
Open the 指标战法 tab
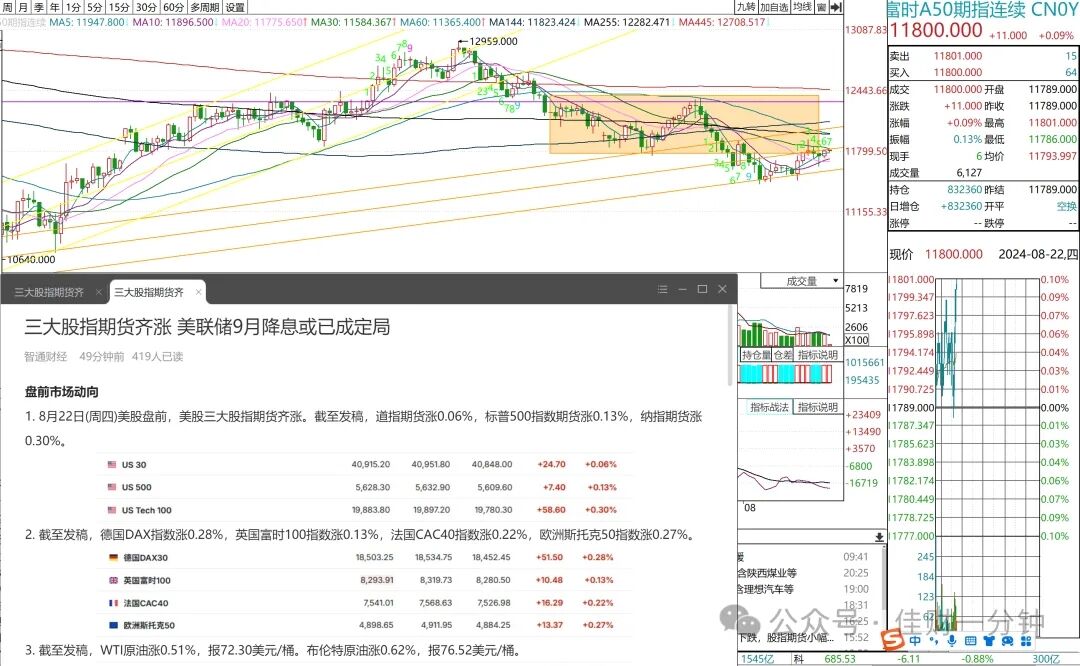click(769, 407)
